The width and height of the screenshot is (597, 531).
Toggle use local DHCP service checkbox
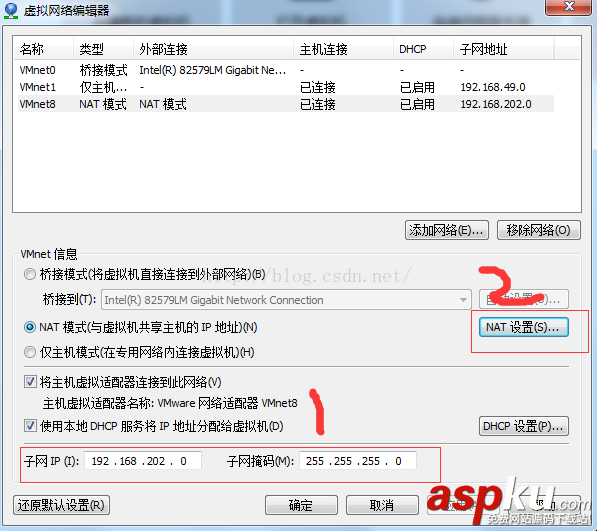point(30,426)
